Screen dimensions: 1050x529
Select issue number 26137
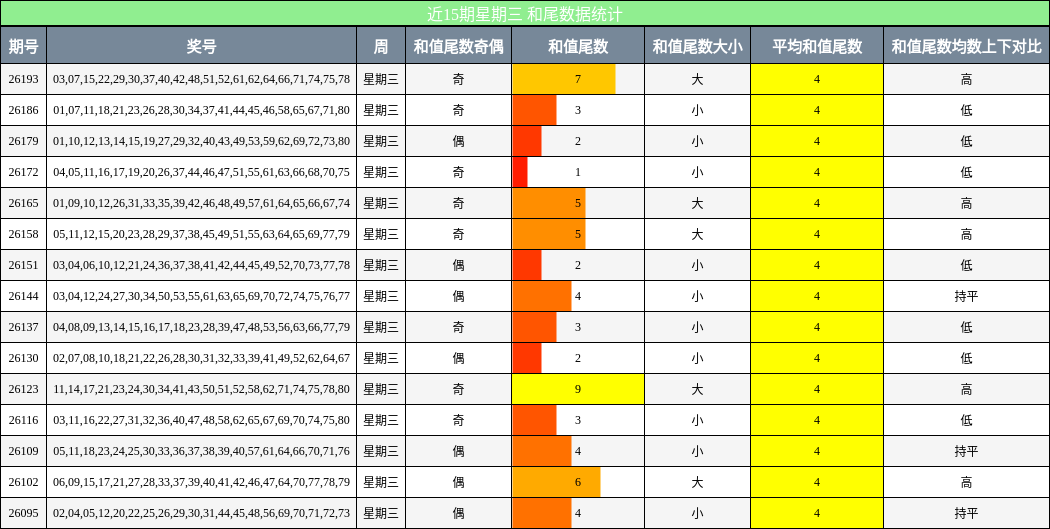(23, 327)
